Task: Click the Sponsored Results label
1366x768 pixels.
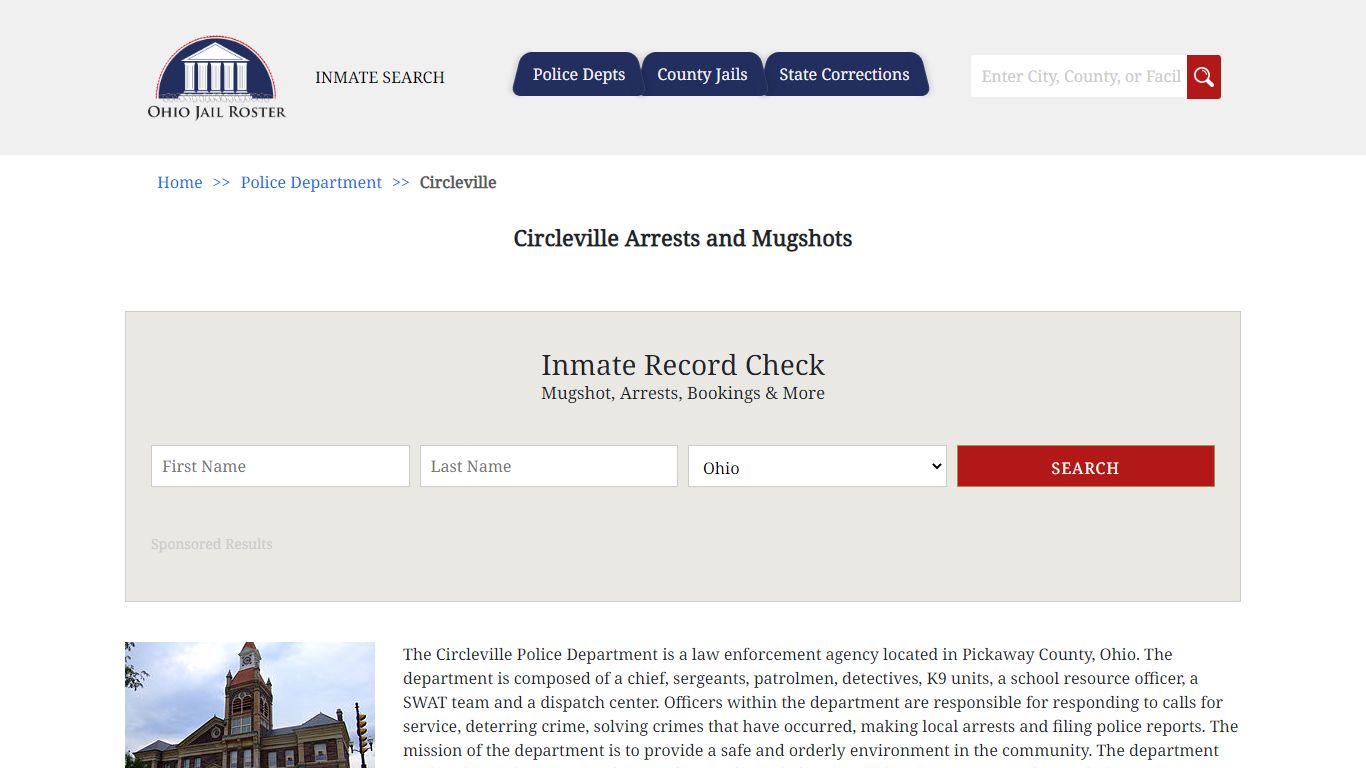Action: click(x=212, y=544)
